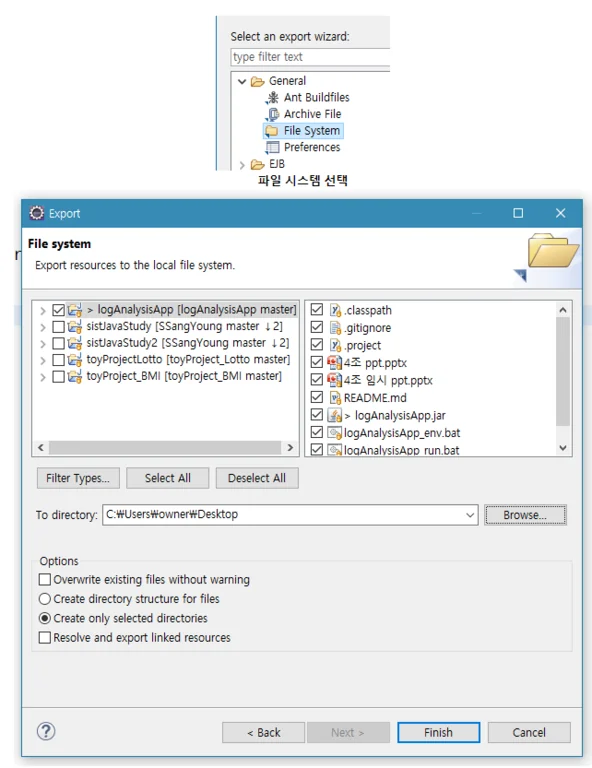This screenshot has width=592, height=768.
Task: Click the Browse... button
Action: (525, 515)
